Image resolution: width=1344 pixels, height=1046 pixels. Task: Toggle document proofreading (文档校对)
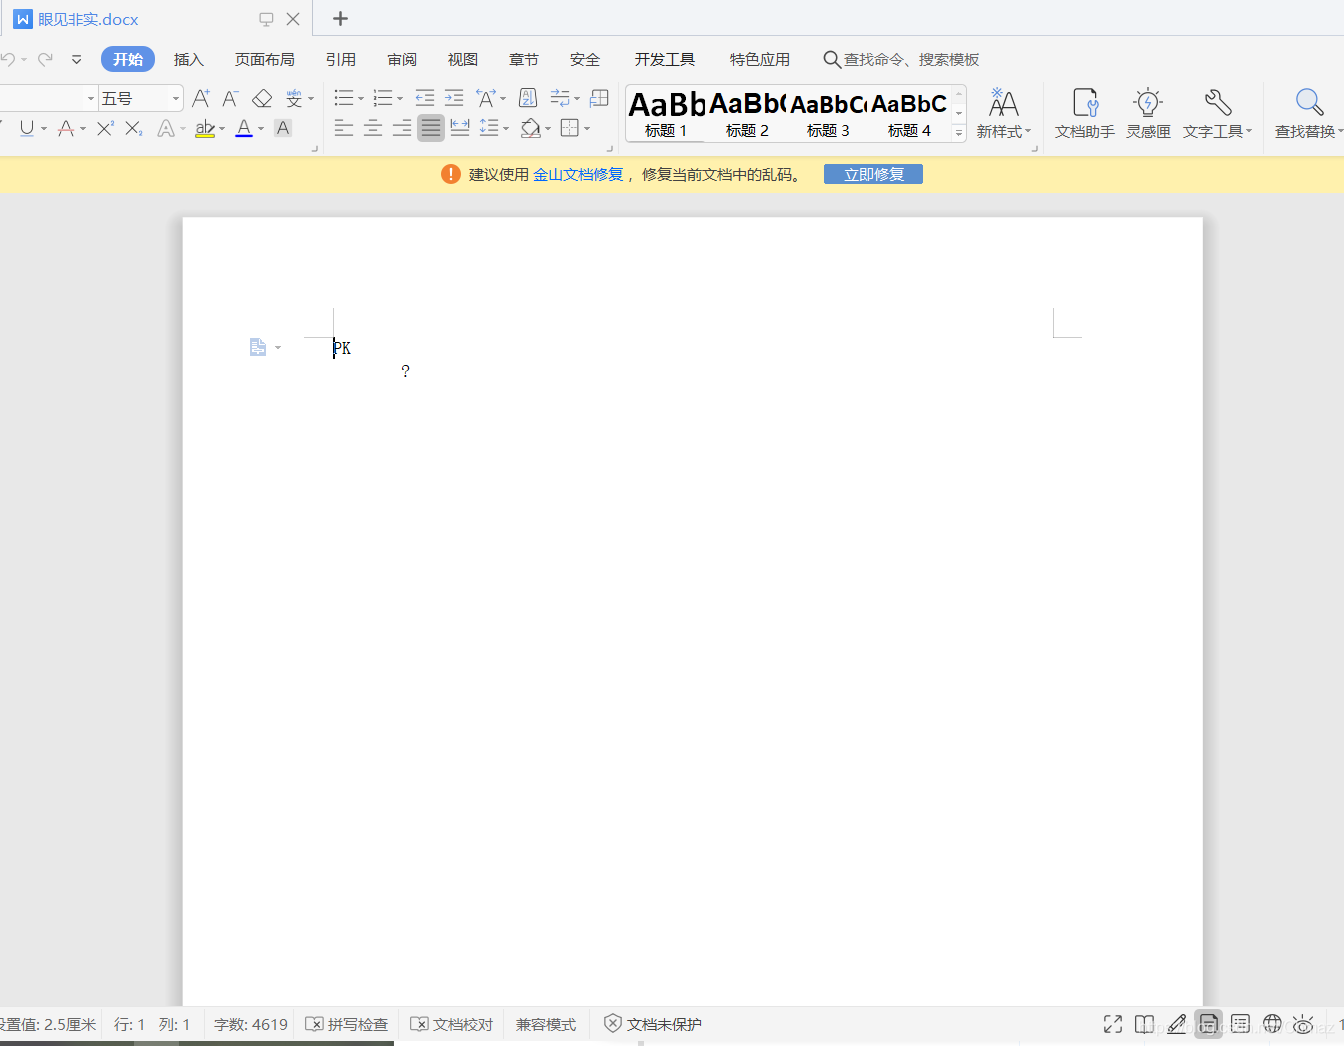tap(452, 1024)
